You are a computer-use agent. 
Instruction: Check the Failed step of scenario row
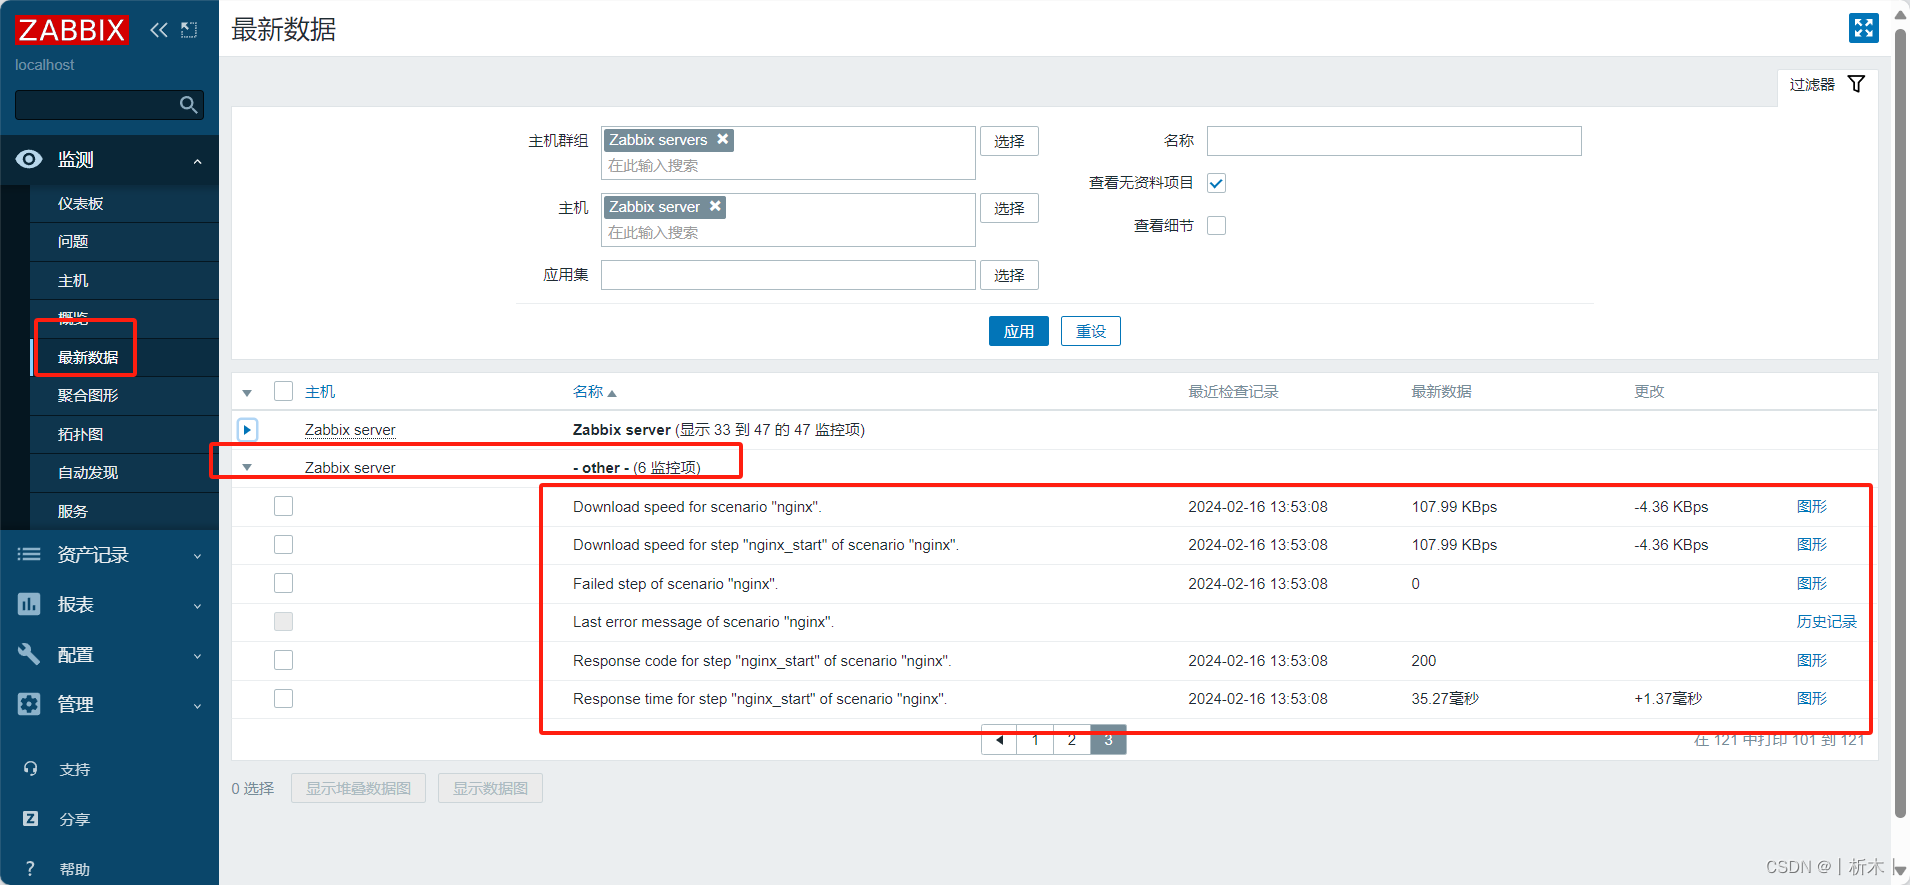pos(284,583)
